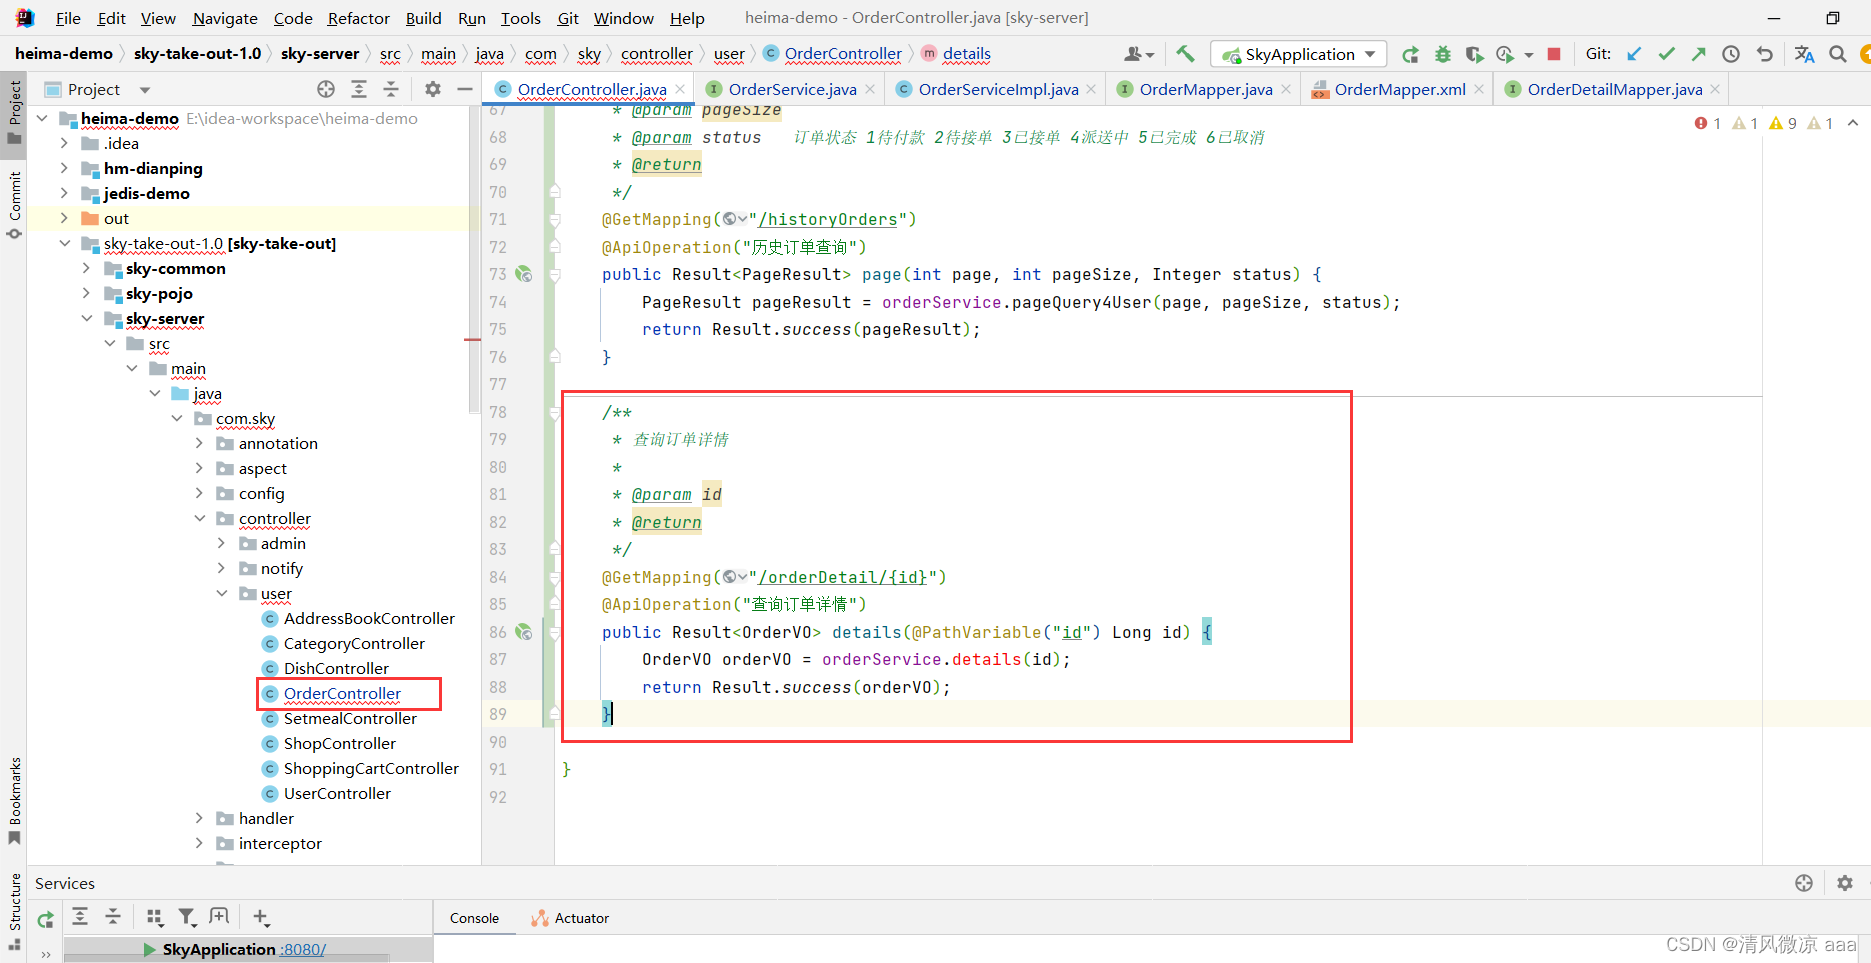Expand the handler package
Screen dimensions: 1871x963
click(199, 818)
